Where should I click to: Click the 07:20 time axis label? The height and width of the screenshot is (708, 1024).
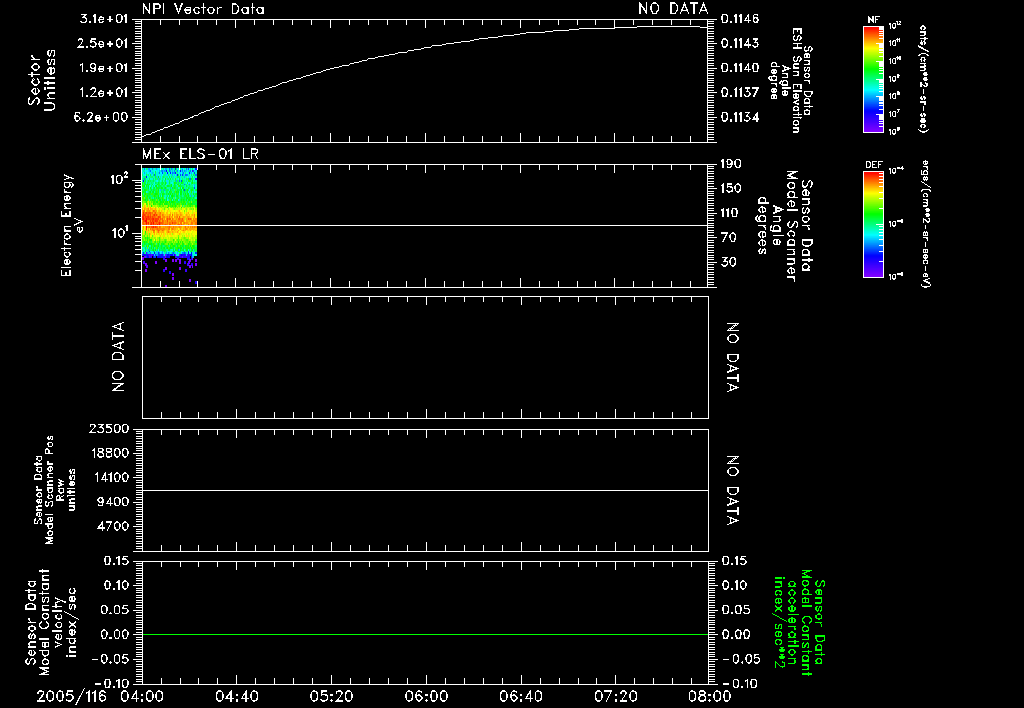pos(615,696)
